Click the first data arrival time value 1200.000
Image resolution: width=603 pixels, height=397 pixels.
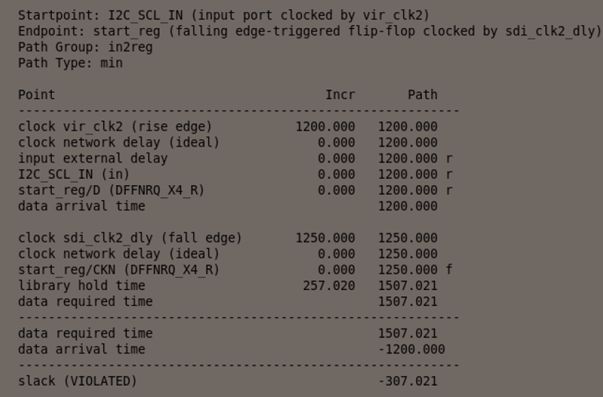[408, 206]
